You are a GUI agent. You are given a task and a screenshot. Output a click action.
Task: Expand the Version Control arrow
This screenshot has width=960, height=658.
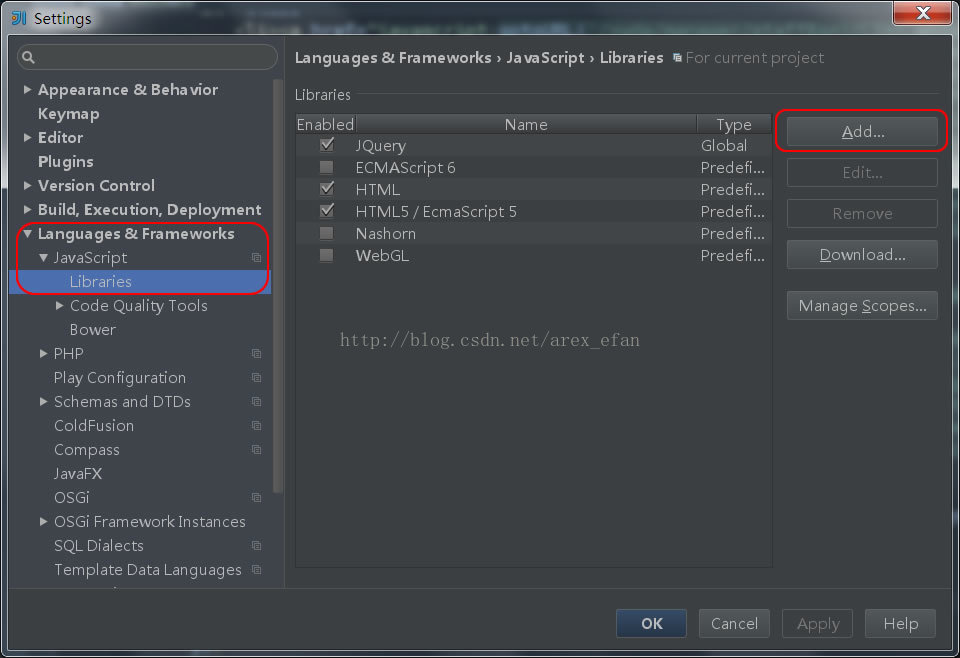click(x=28, y=185)
